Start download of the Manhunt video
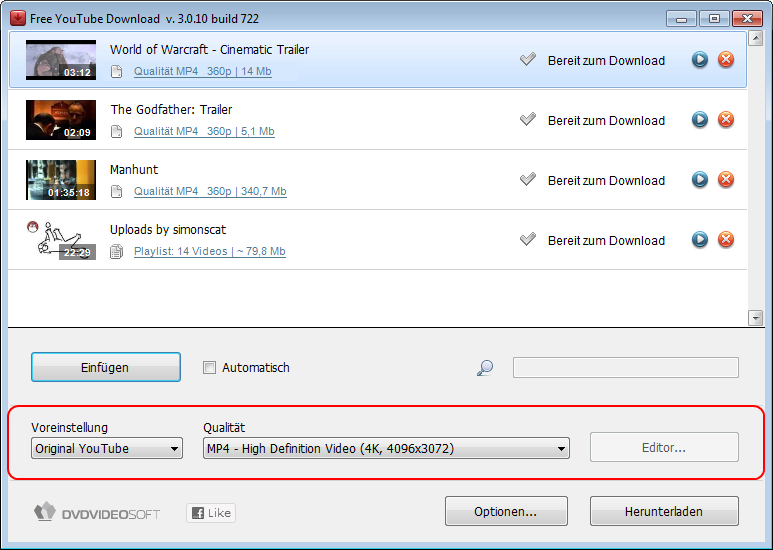 [700, 180]
